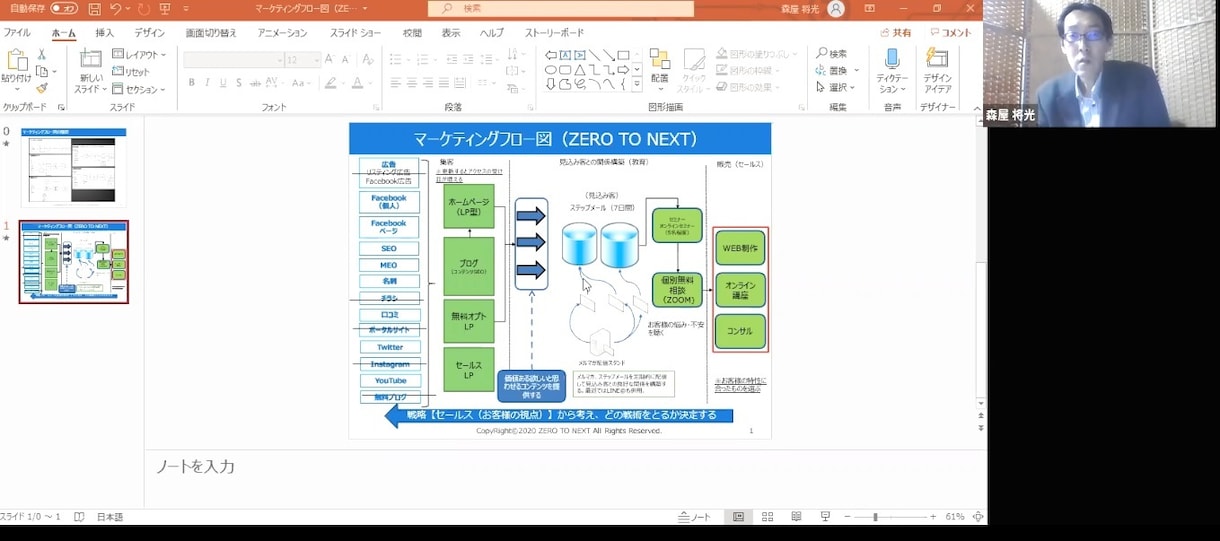Screen dimensions: 1220x541
Task: Select the triangle shape in shapes gallery
Action: click(x=580, y=70)
